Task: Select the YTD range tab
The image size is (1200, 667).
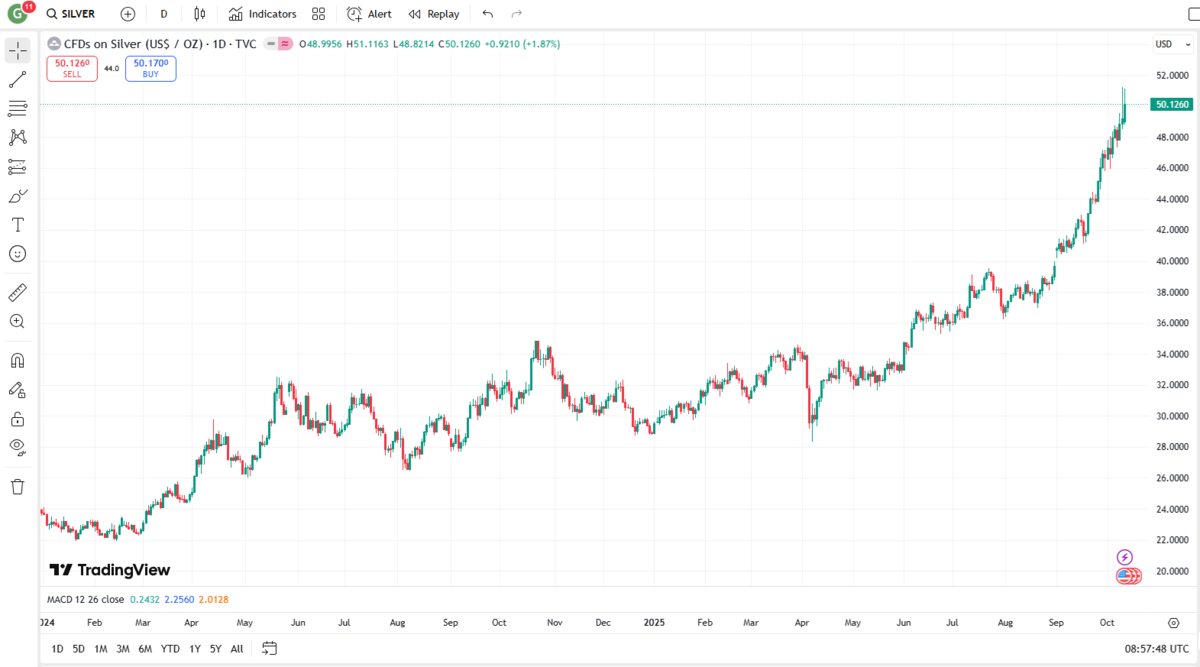Action: click(x=169, y=648)
